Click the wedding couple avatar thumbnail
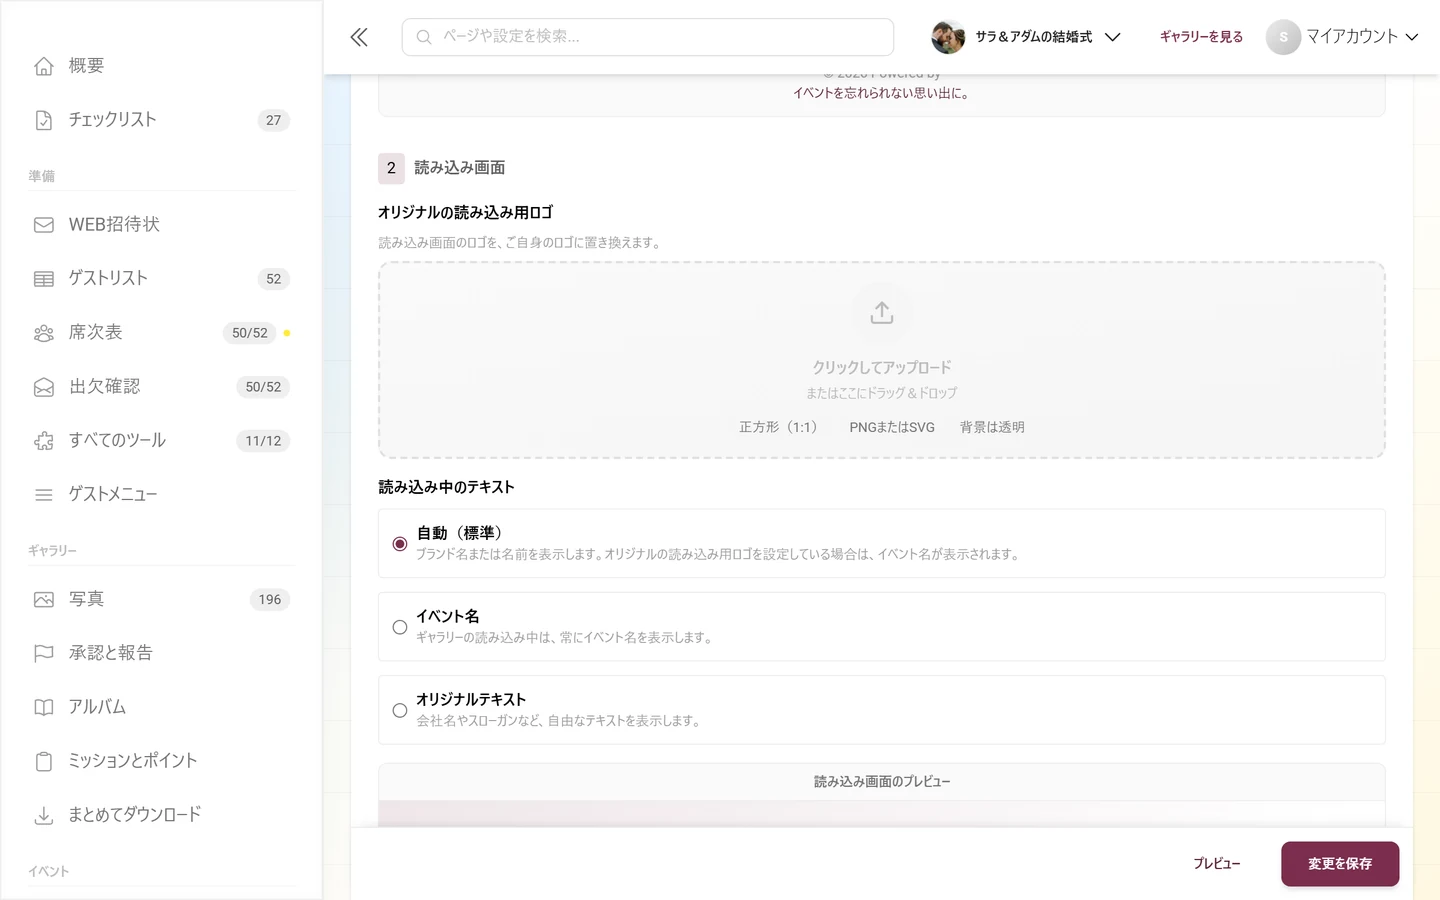 coord(948,37)
